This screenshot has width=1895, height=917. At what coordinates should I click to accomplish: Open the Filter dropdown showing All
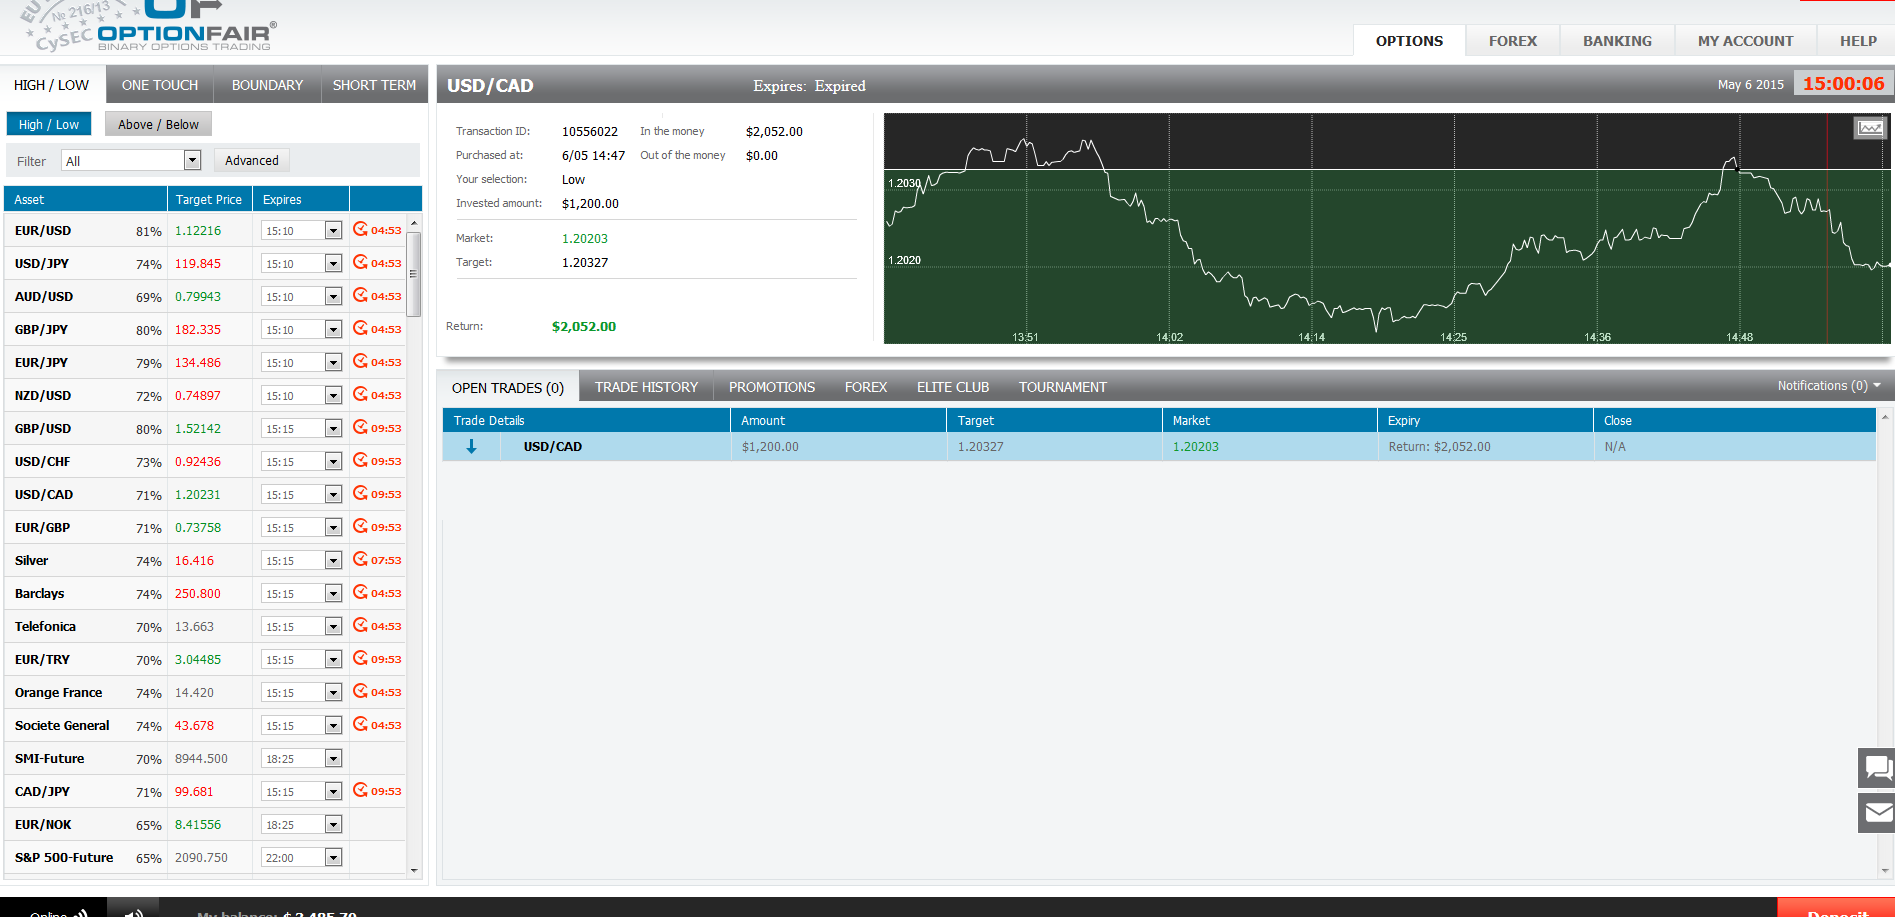132,161
